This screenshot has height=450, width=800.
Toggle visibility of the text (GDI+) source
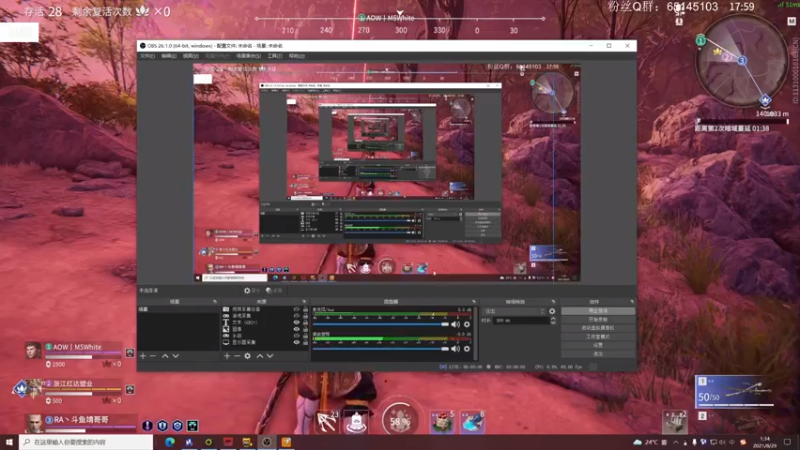point(296,322)
